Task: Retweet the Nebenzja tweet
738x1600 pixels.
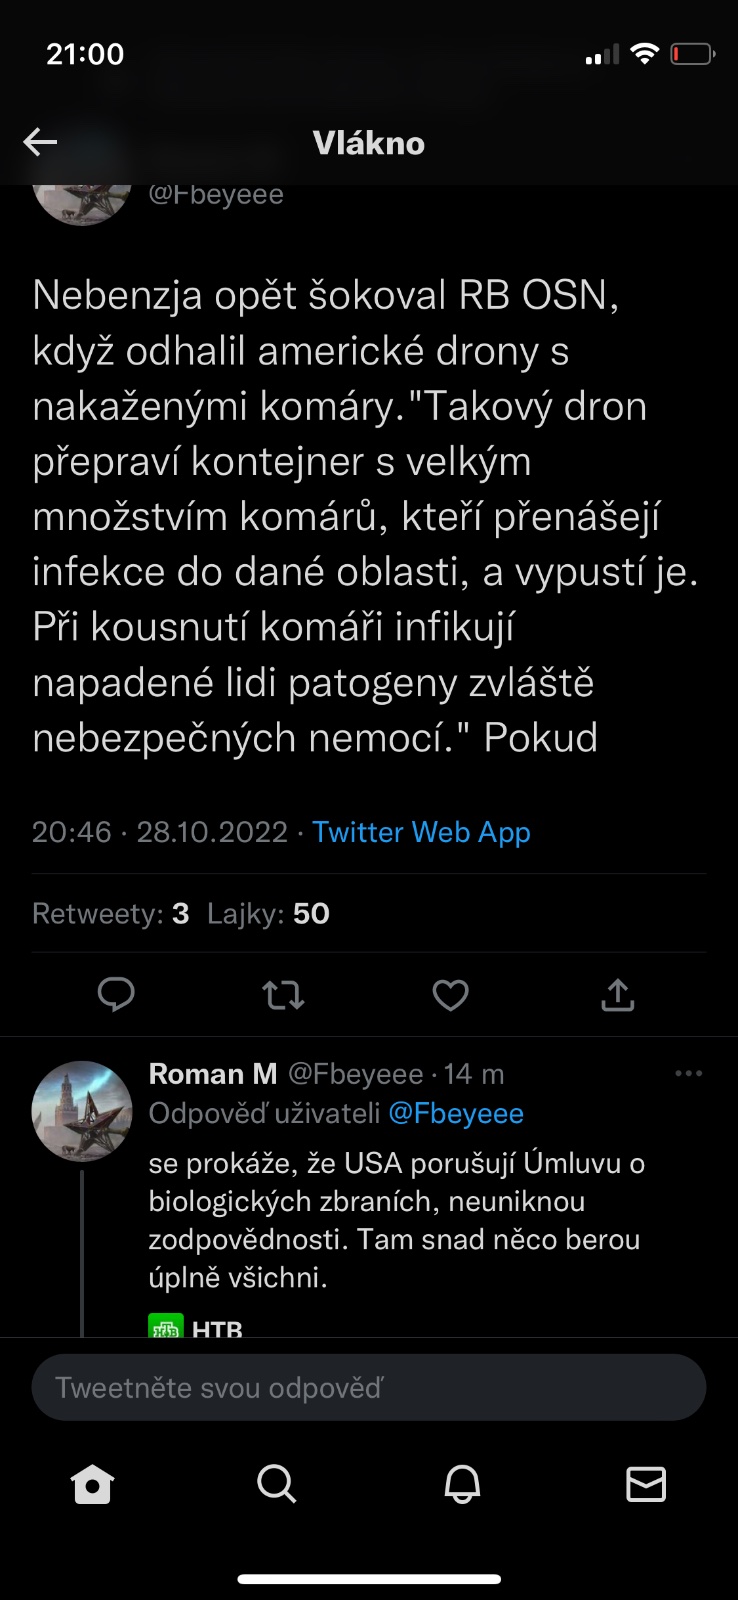Action: pos(283,994)
